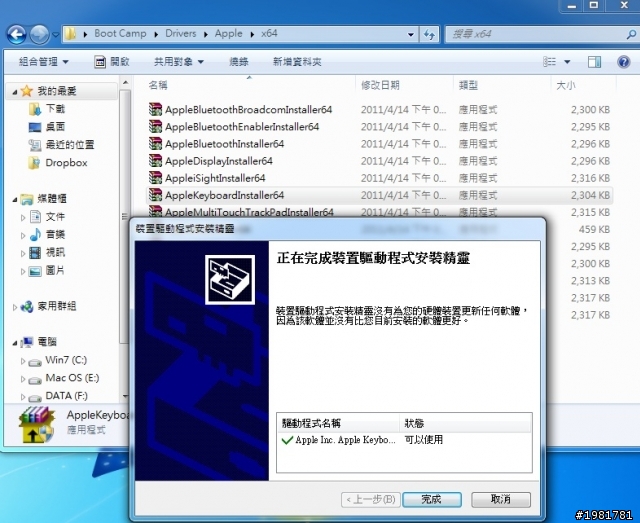
Task: Select the Mac OS (E:) drive
Action: (x=72, y=378)
